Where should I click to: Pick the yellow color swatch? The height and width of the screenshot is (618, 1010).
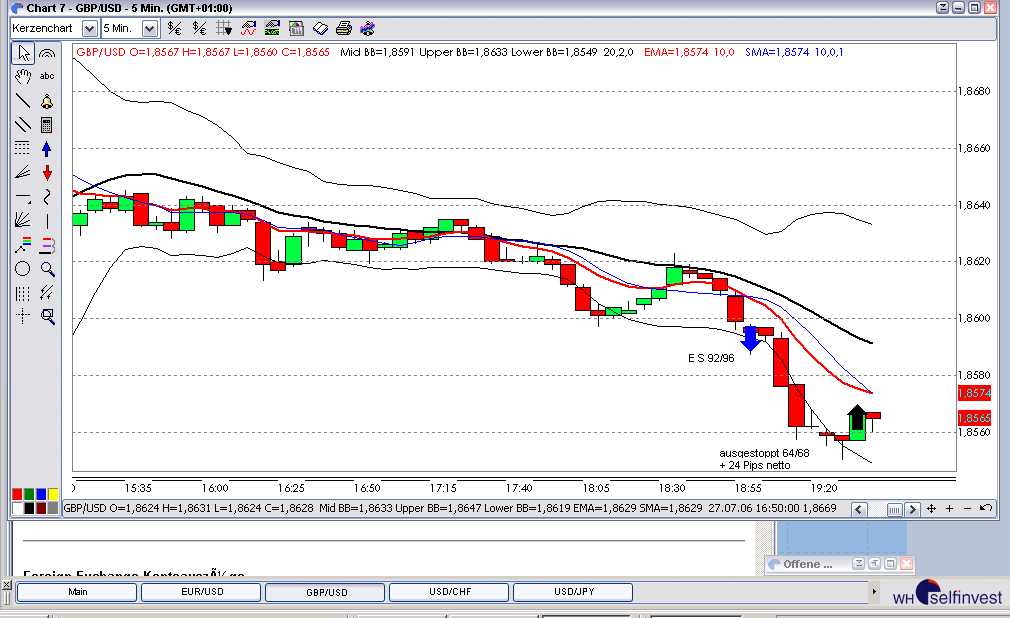point(52,494)
